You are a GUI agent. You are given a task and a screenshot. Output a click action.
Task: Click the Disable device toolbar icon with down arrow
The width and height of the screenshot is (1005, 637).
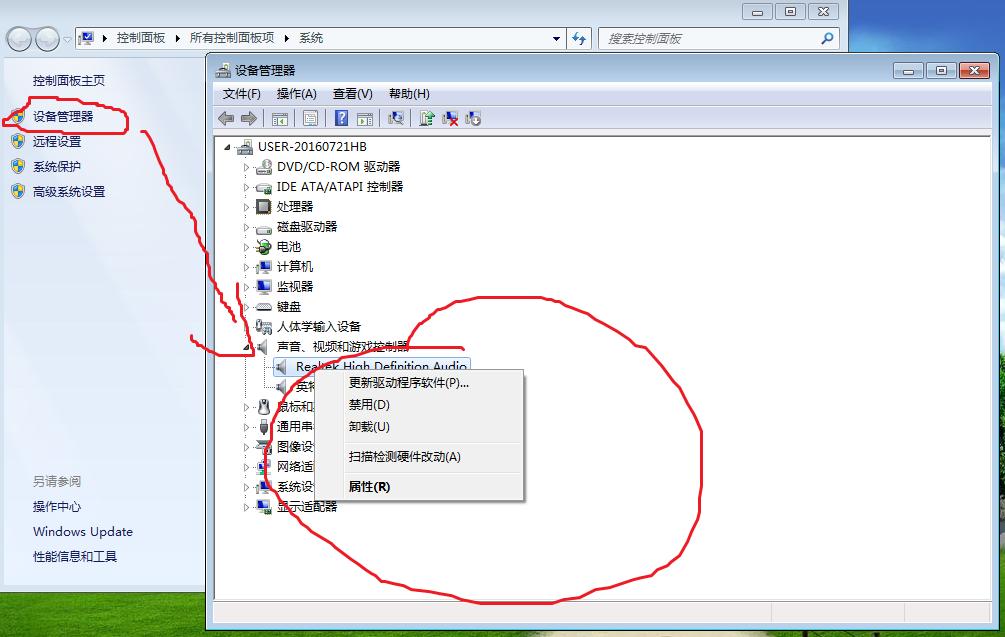[x=473, y=119]
